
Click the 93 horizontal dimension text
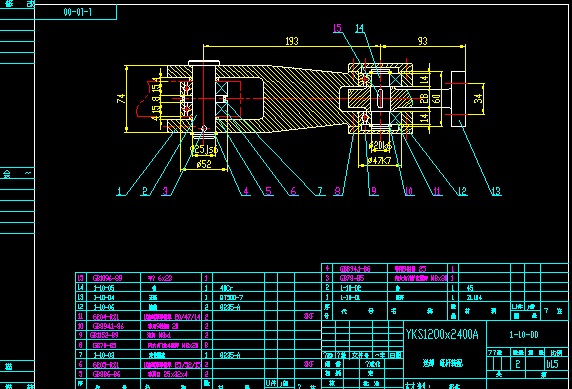422,41
